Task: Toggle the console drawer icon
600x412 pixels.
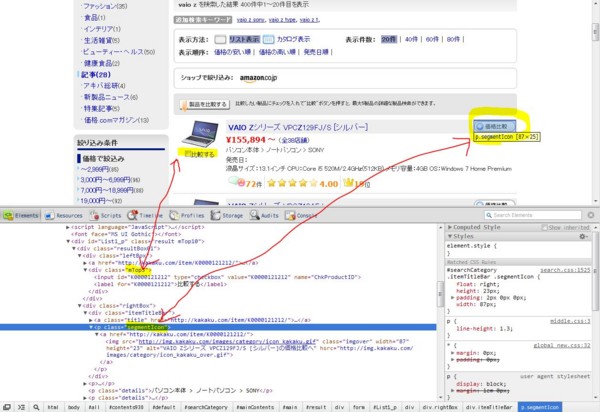Action: pos(21,407)
